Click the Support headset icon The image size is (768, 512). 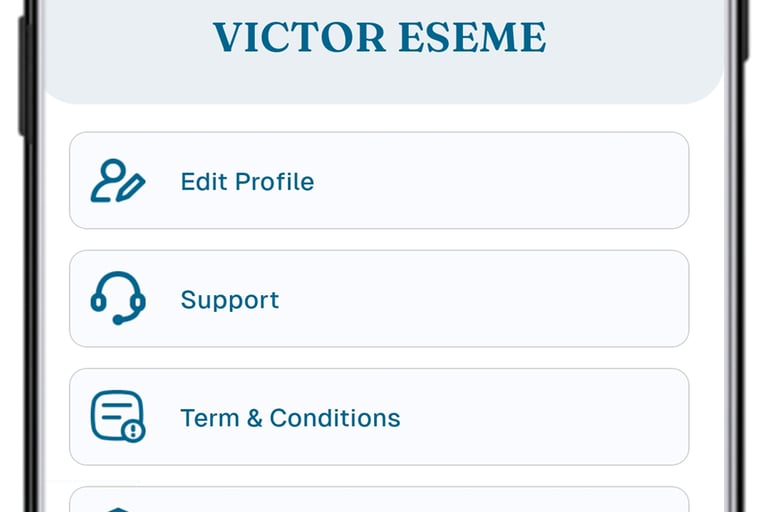pyautogui.click(x=117, y=299)
